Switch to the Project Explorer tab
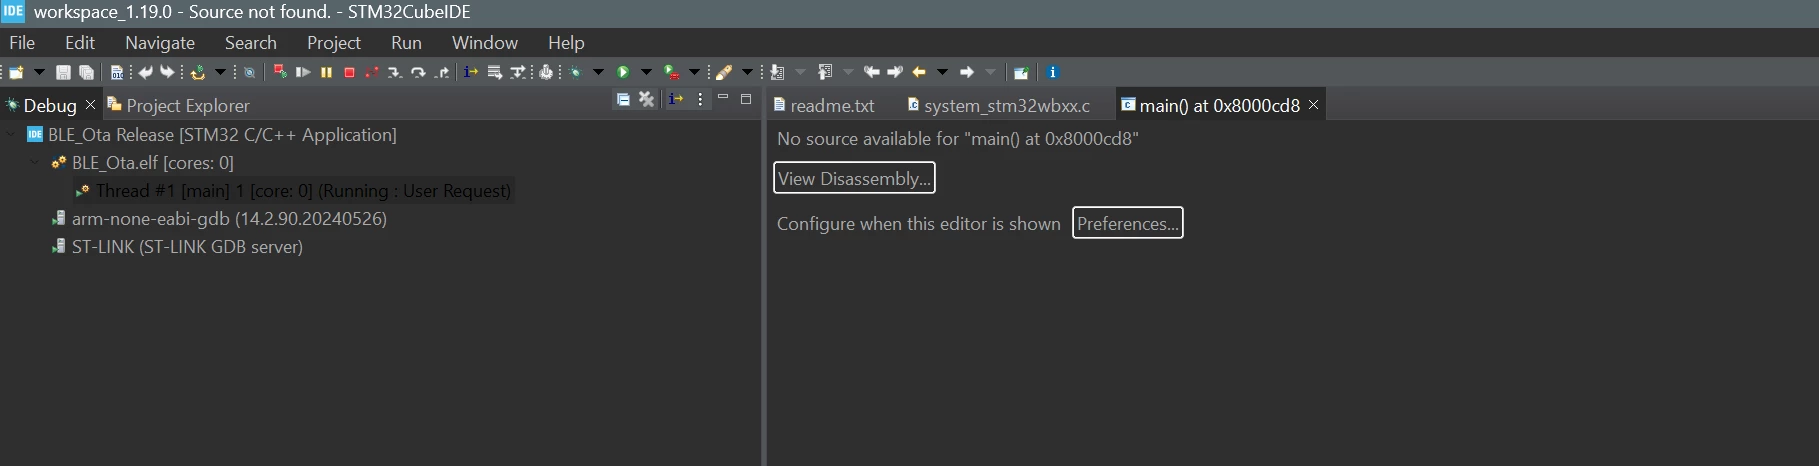1819x466 pixels. tap(178, 105)
